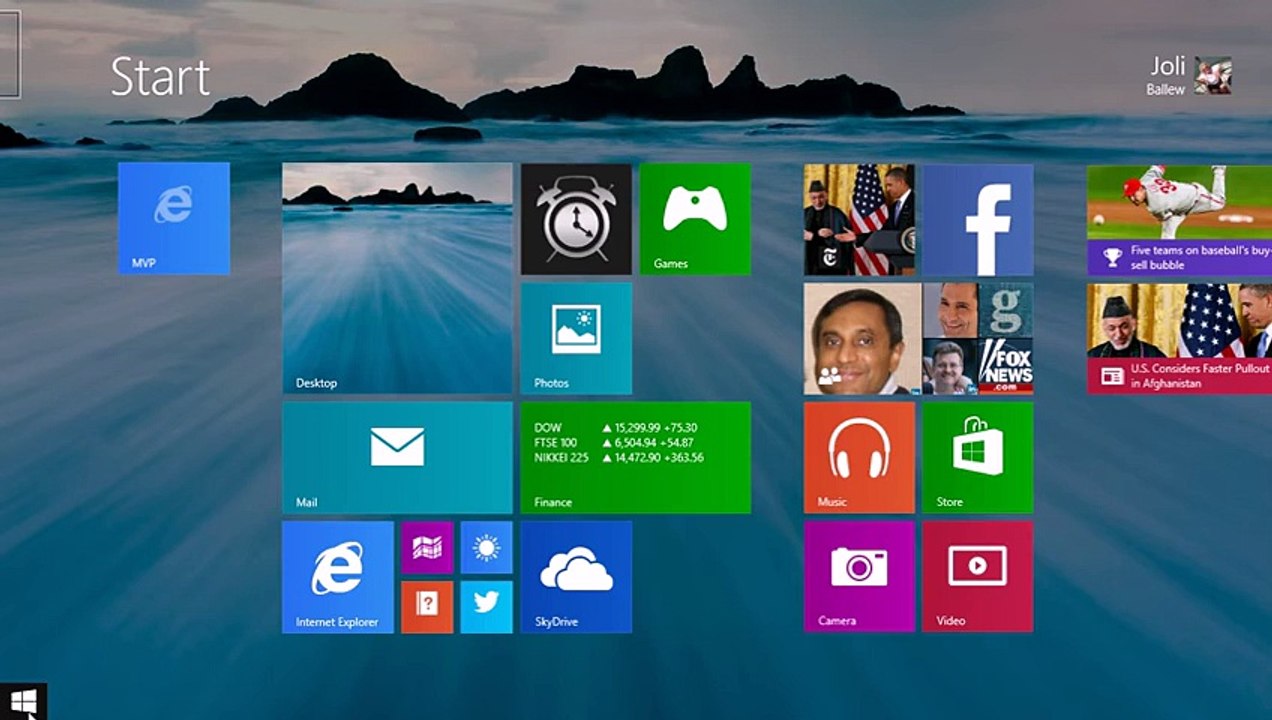Open the SkyDrive tile
Image resolution: width=1272 pixels, height=720 pixels.
tap(576, 577)
